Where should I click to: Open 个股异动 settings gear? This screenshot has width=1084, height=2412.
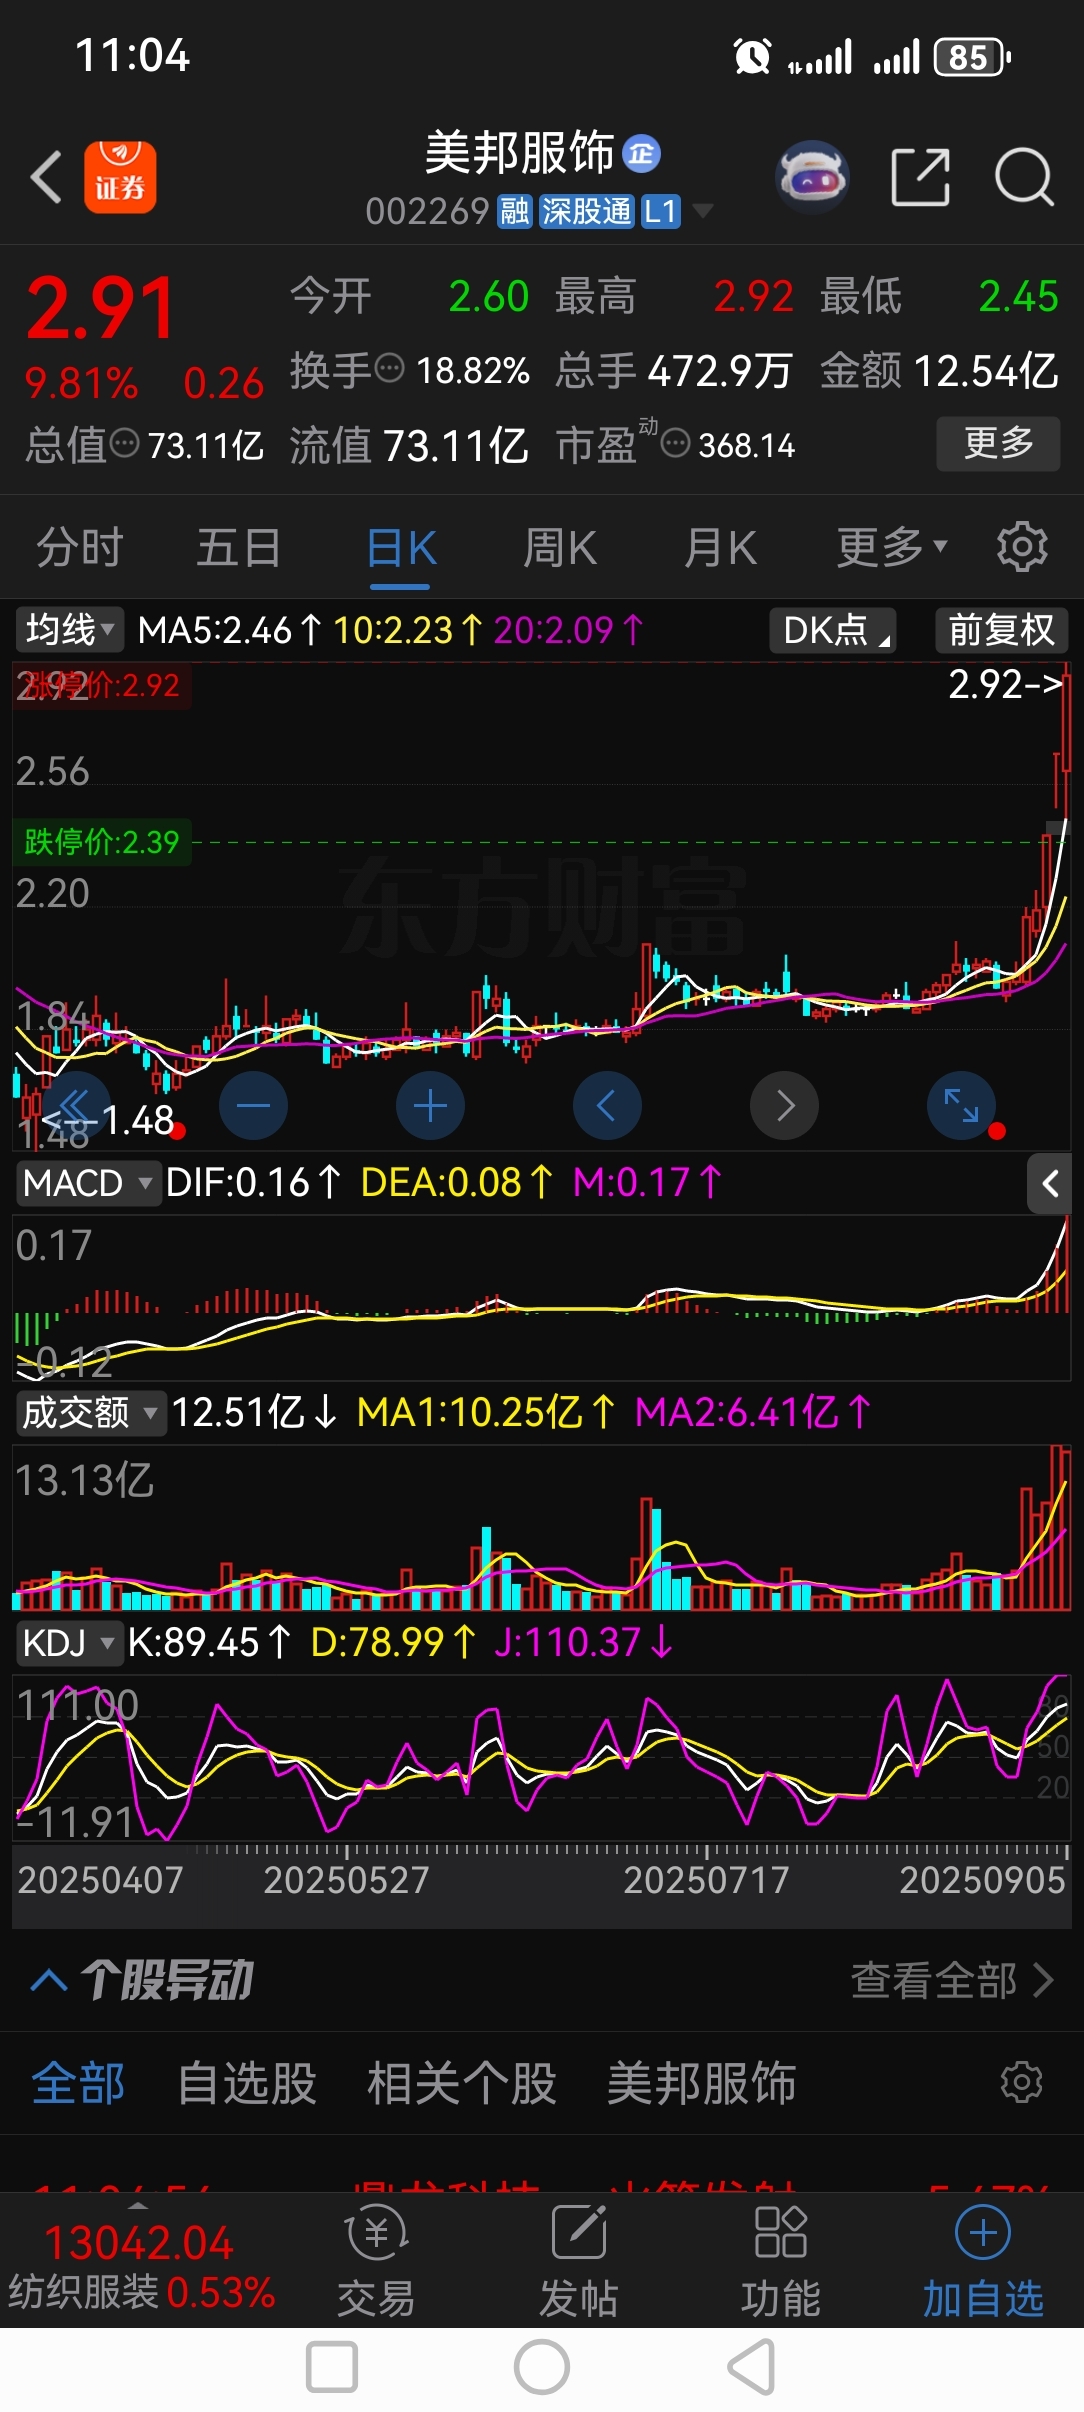click(x=1022, y=2082)
